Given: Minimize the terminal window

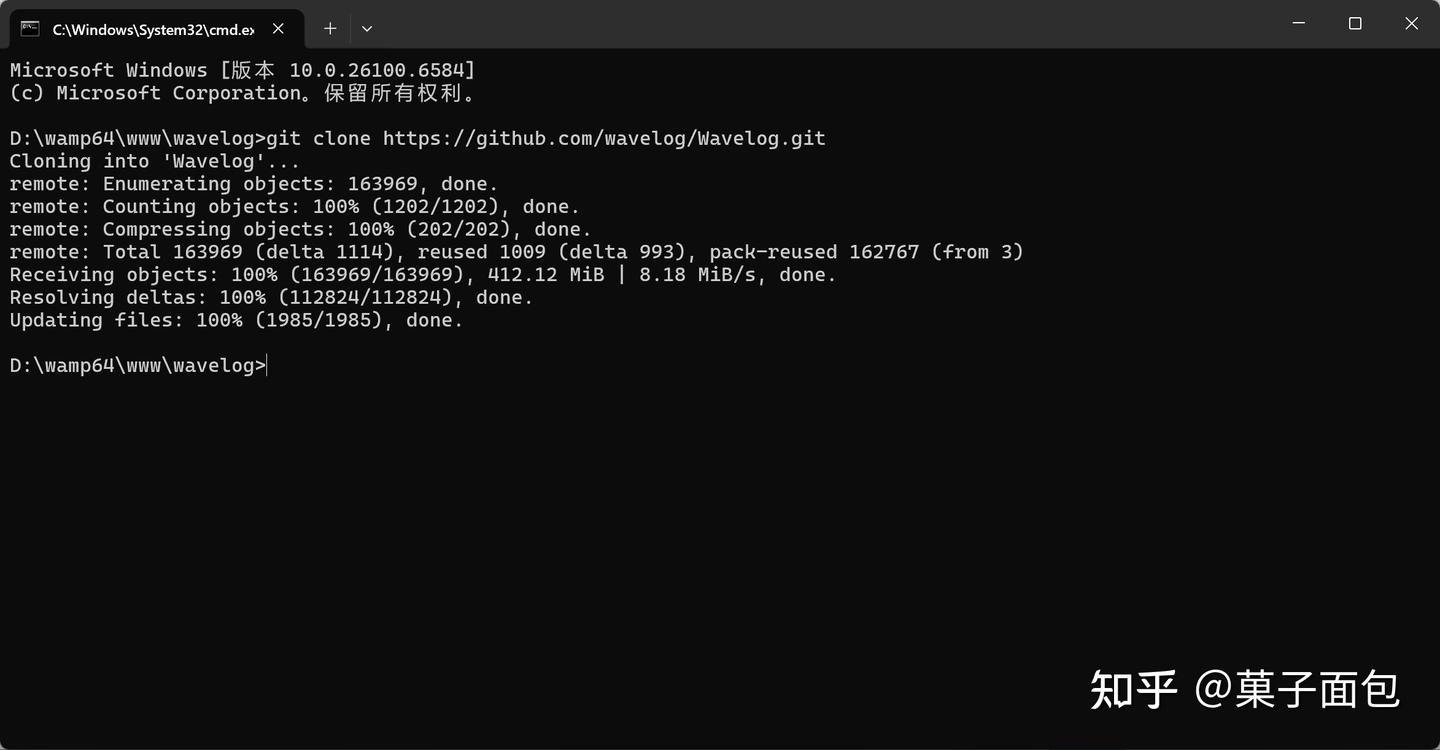Looking at the screenshot, I should (1299, 24).
